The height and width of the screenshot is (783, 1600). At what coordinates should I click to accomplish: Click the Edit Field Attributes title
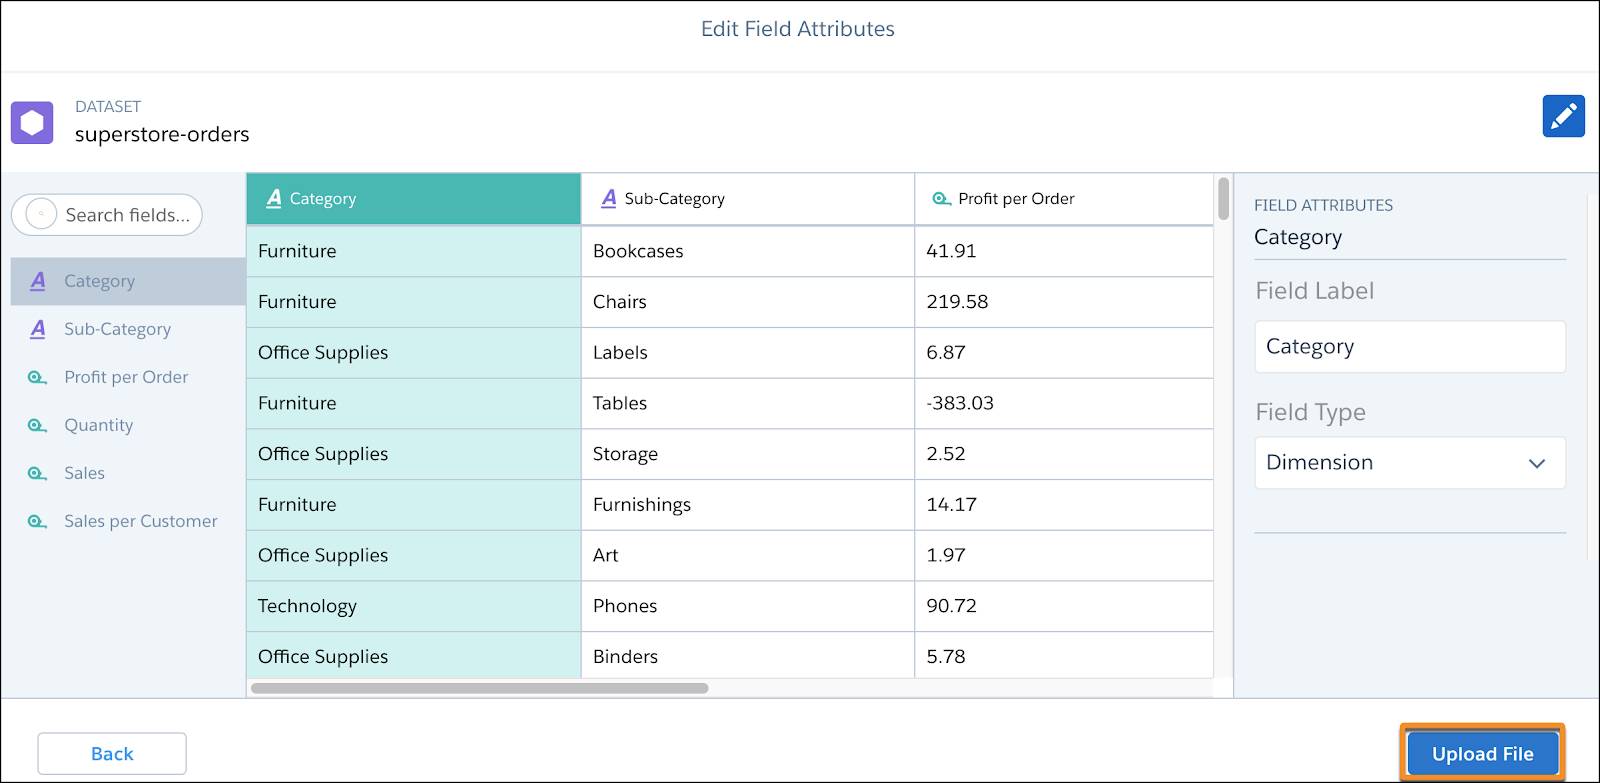click(x=798, y=29)
